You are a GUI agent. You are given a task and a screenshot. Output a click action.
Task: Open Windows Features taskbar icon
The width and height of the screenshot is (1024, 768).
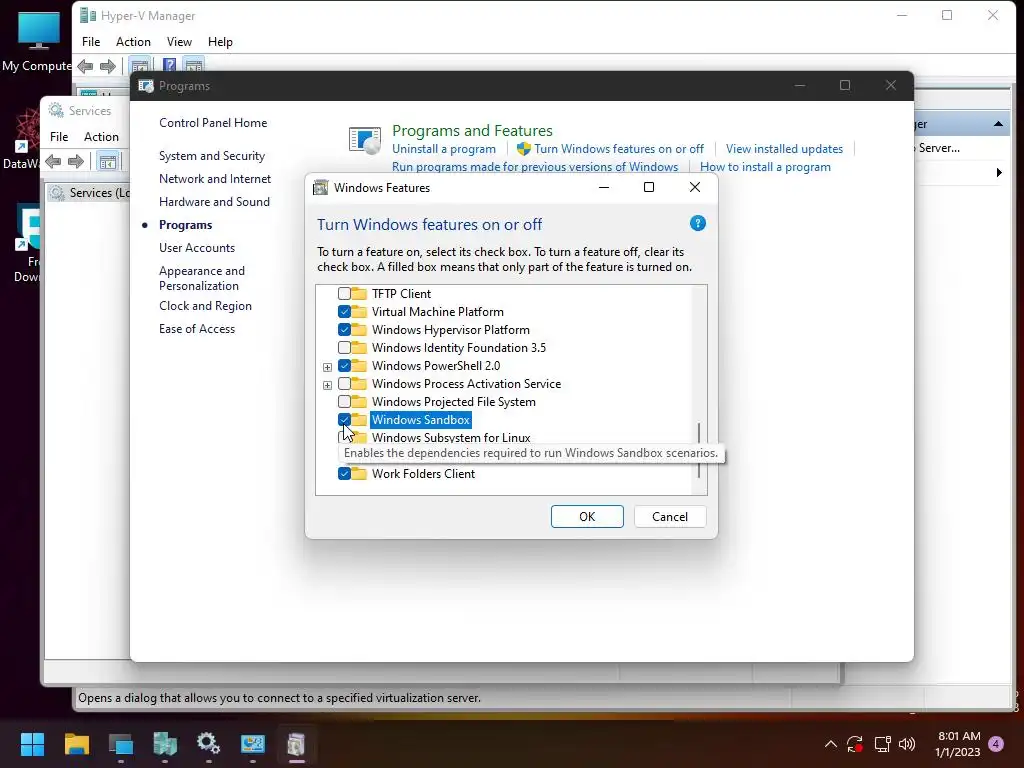[296, 744]
